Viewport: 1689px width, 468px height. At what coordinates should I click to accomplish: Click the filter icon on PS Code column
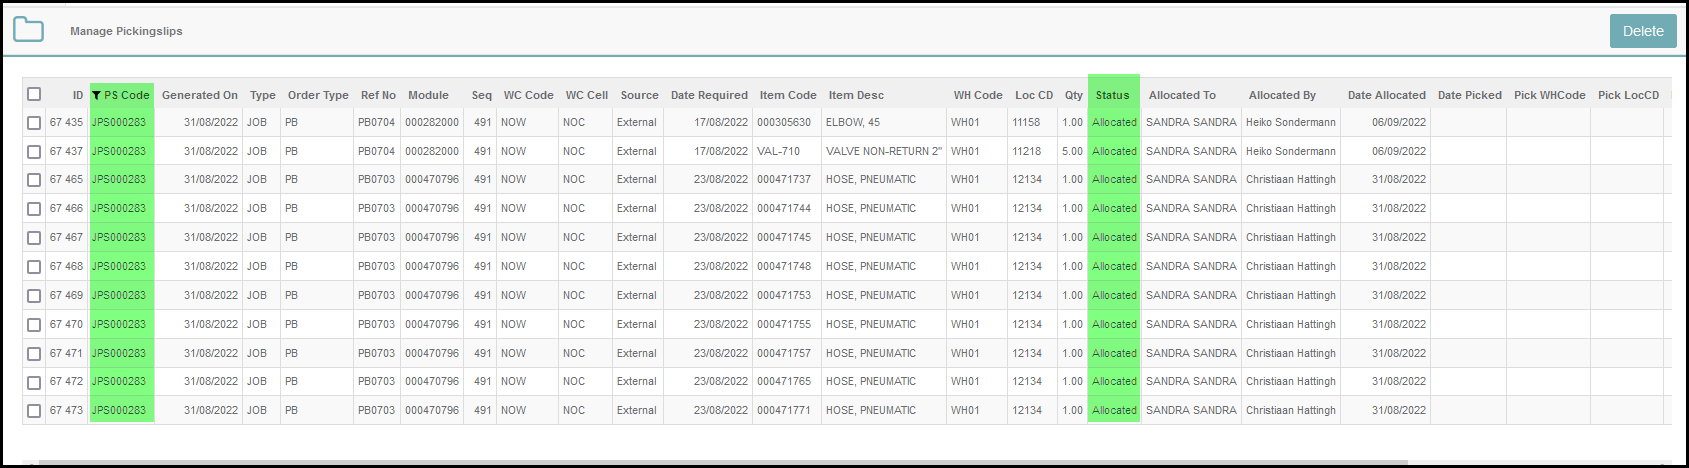point(96,95)
